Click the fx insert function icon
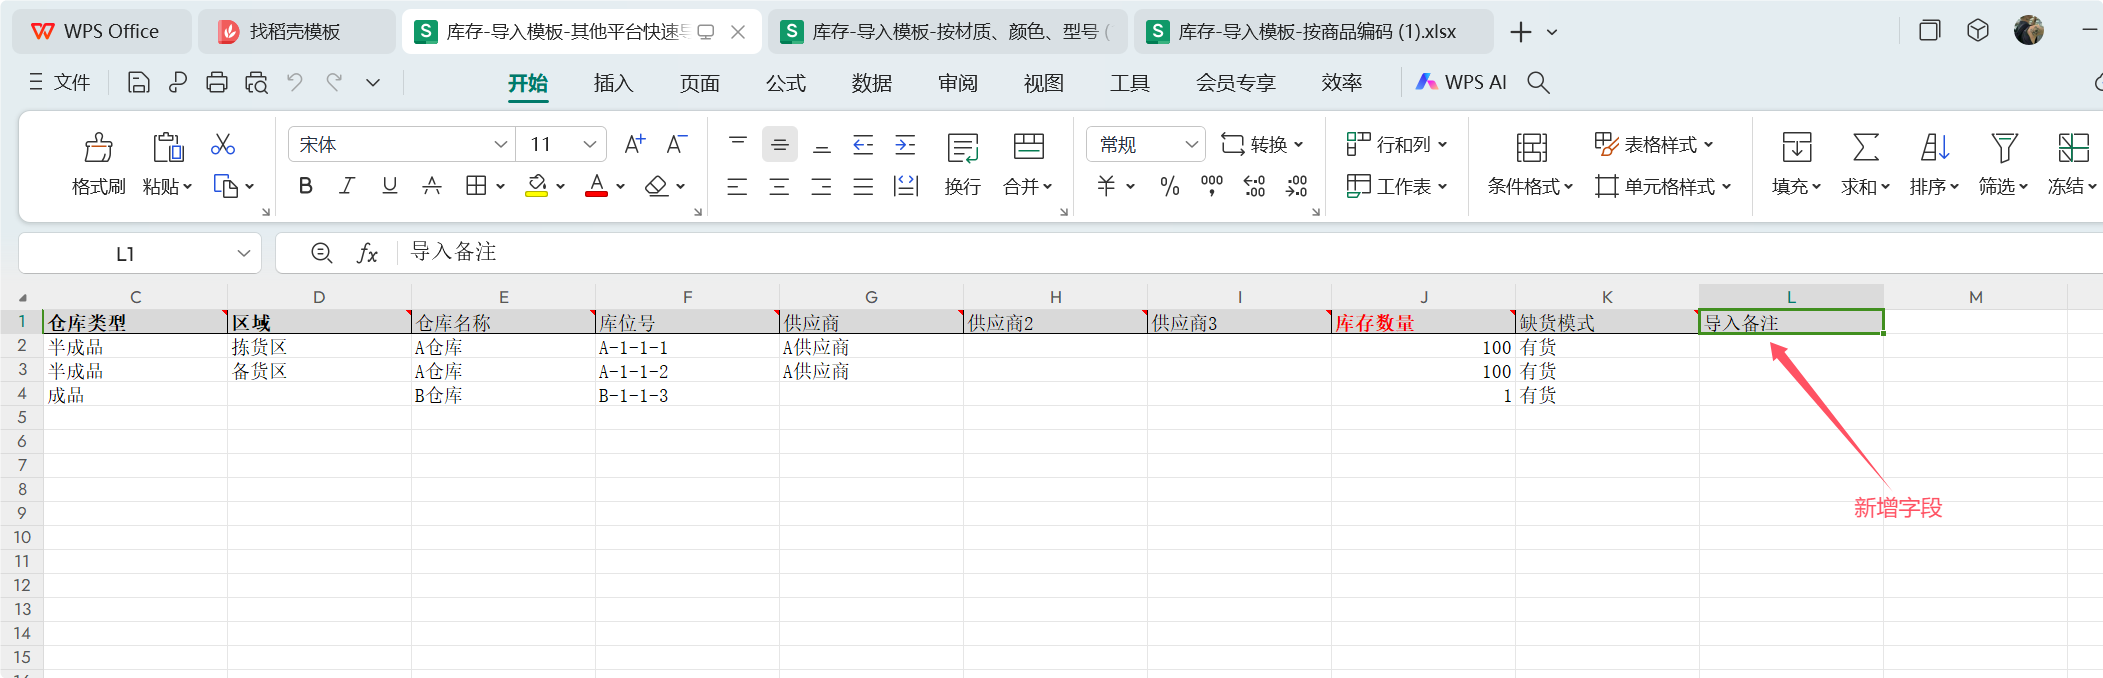2103x678 pixels. coord(367,254)
